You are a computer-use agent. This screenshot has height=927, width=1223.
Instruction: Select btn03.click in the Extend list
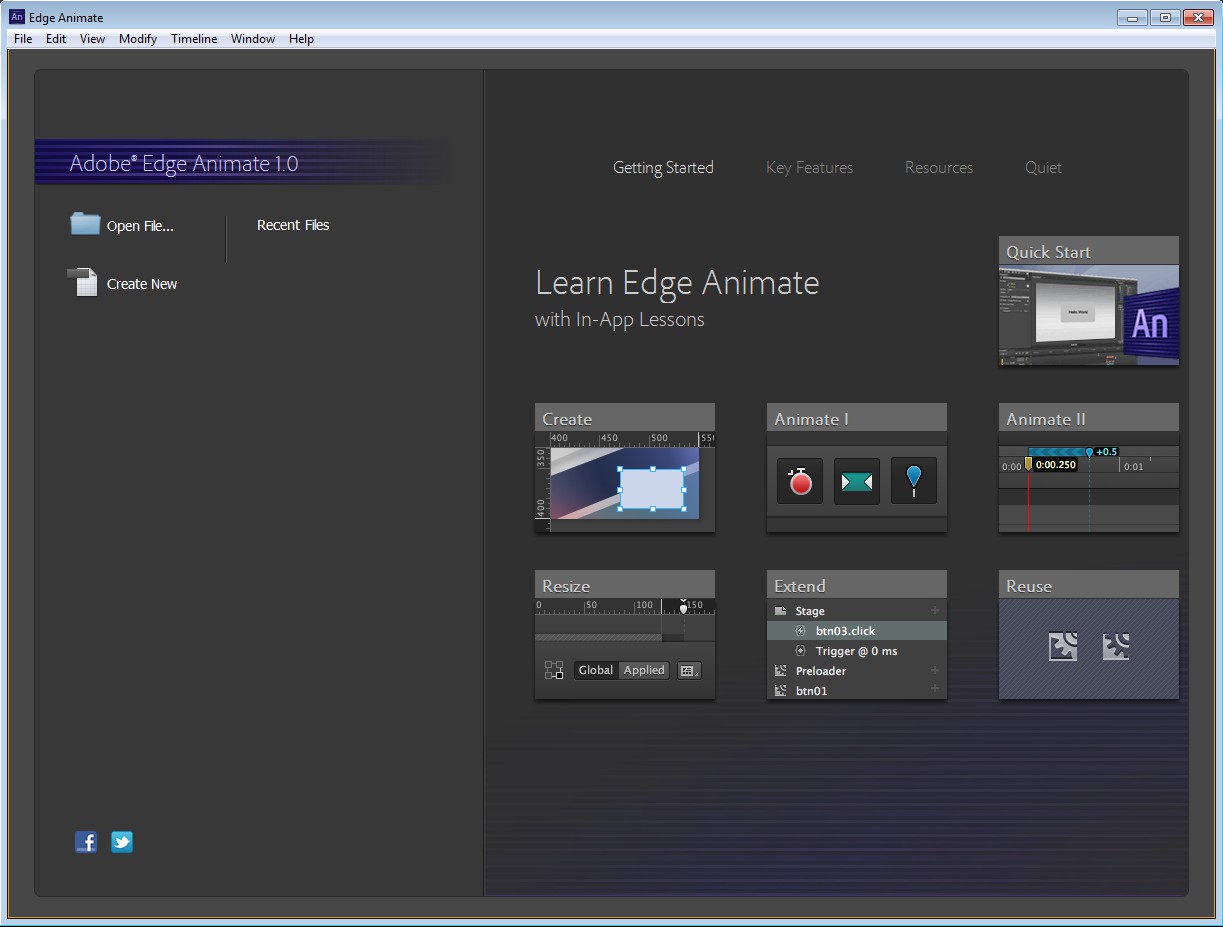point(845,631)
